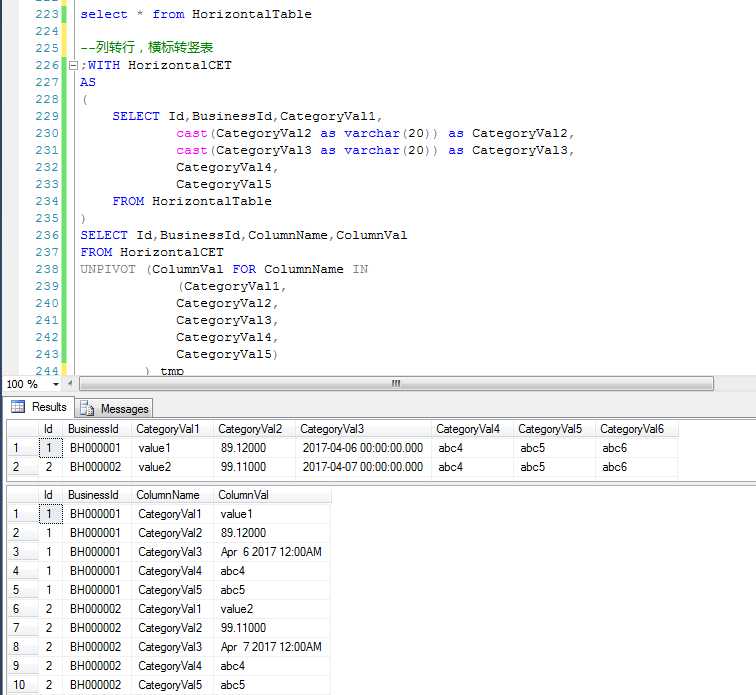Click the Messages tab icon
Viewport: 756px width, 695px height.
click(87, 409)
